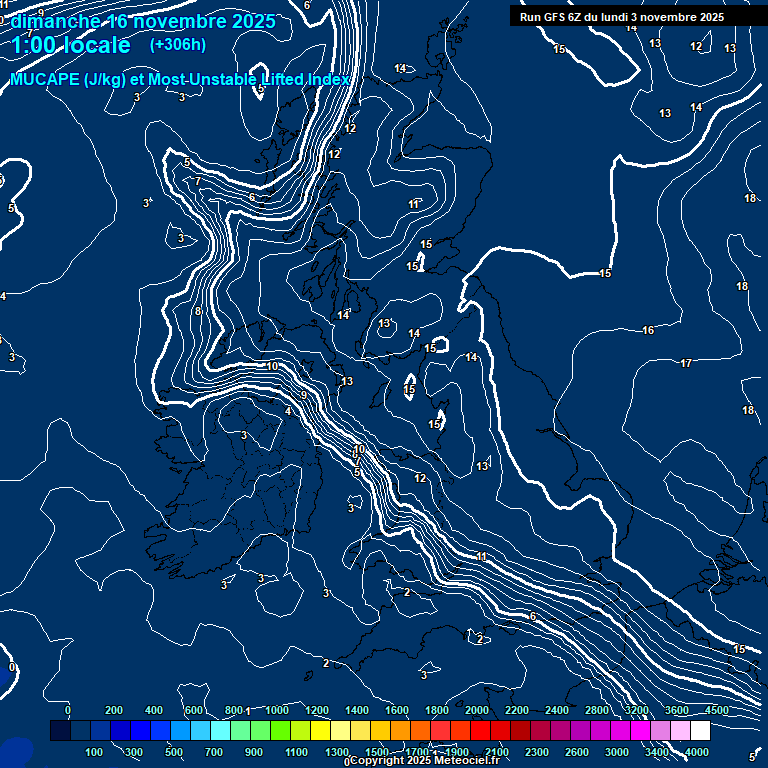Click the '(+306h)' forecast hour offset
The image size is (768, 768).
178,45
